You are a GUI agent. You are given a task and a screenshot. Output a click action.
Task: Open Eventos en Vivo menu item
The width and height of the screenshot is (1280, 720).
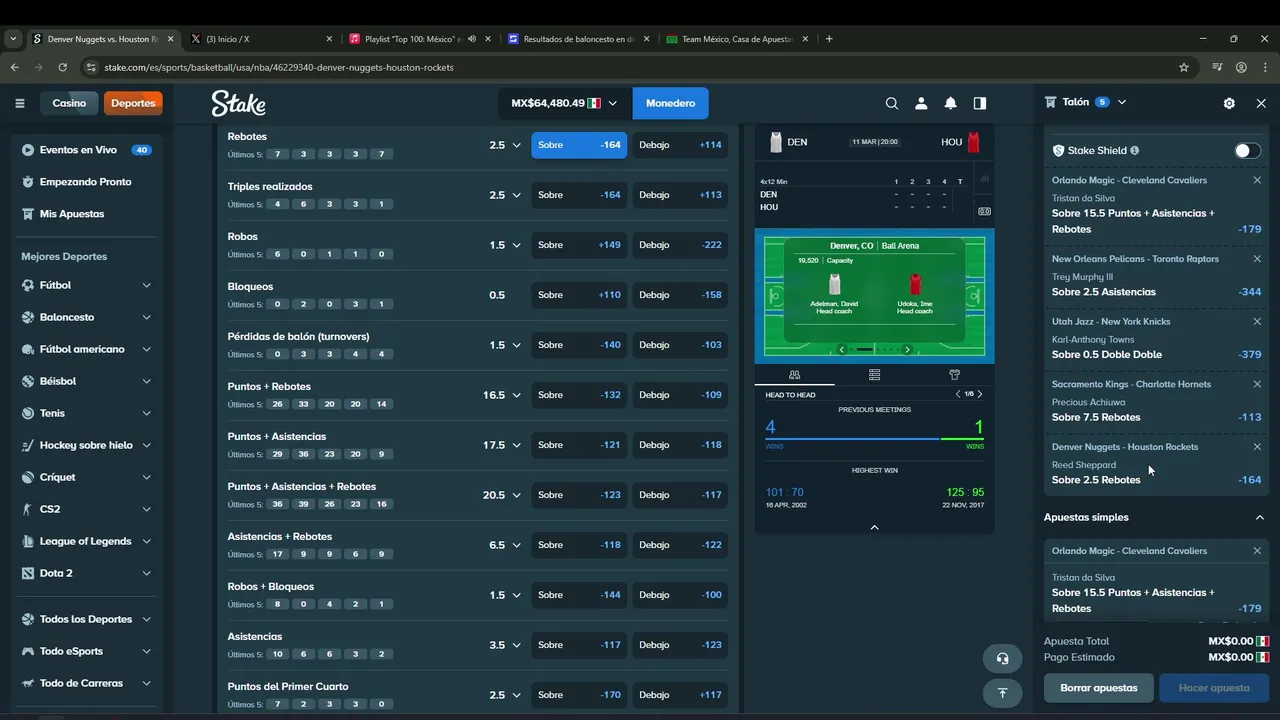tap(86, 150)
